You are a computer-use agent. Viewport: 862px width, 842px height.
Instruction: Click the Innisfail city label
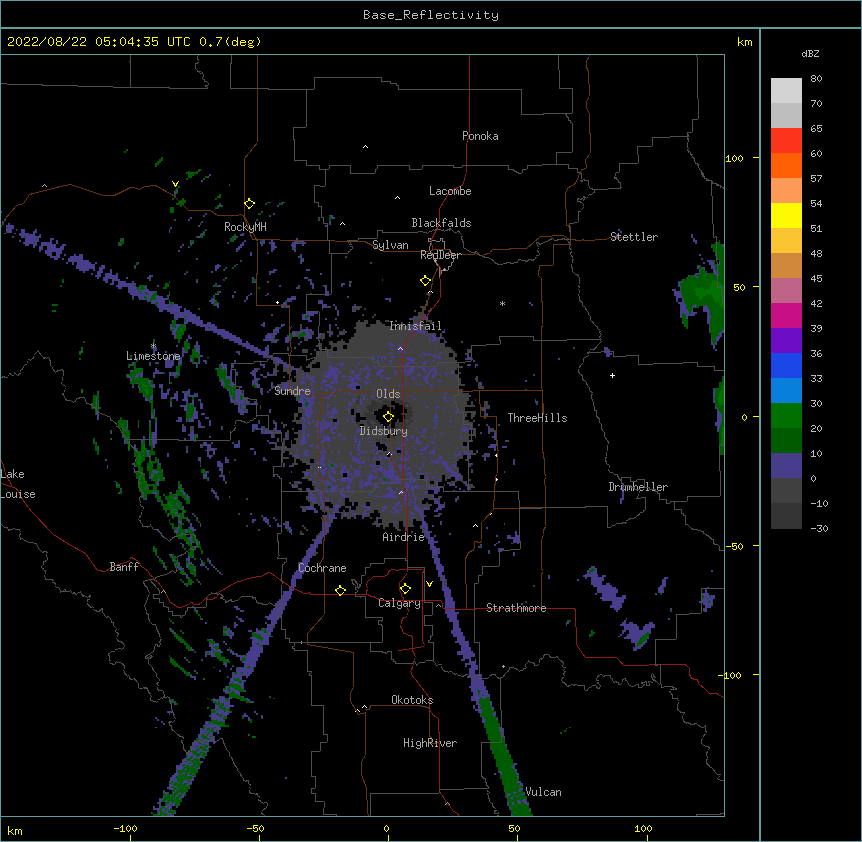tap(415, 326)
